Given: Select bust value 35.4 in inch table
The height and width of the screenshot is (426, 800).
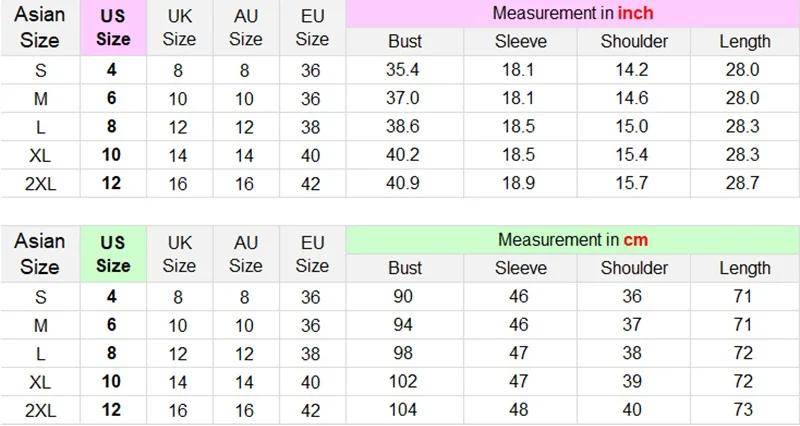Looking at the screenshot, I should coord(405,70).
